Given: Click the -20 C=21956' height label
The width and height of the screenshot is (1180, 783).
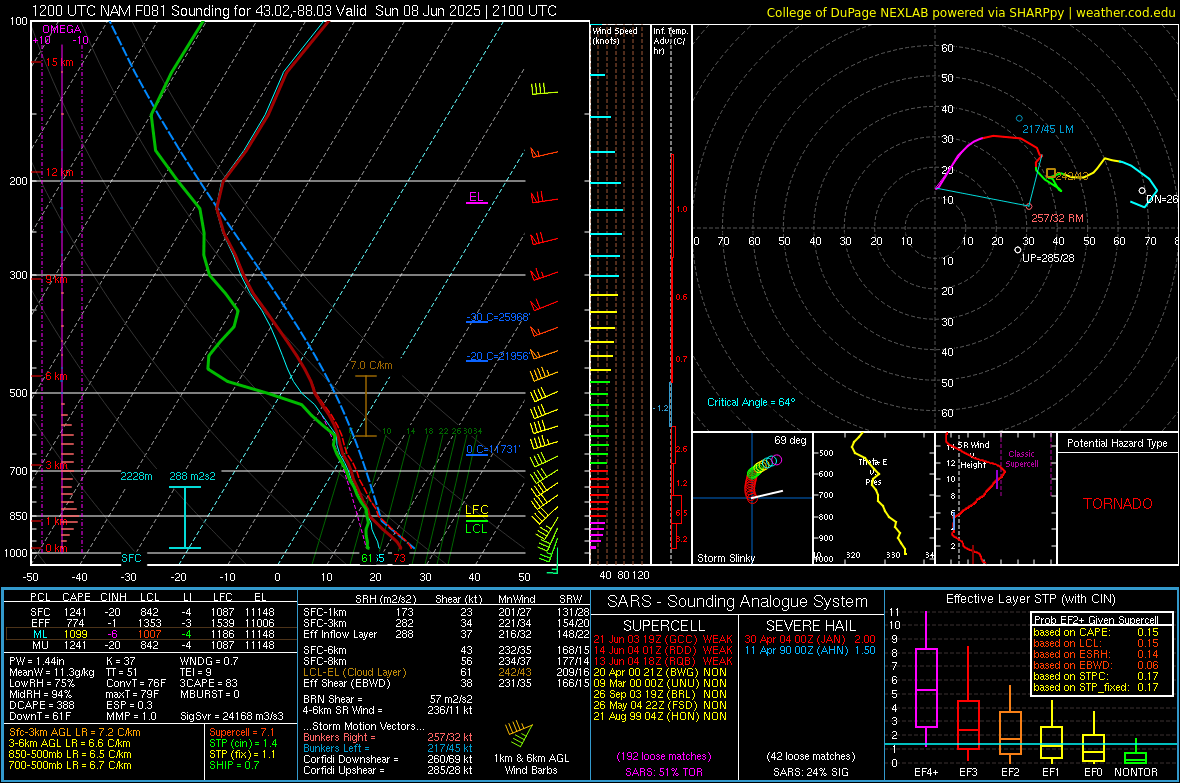Looking at the screenshot, I should tap(498, 356).
